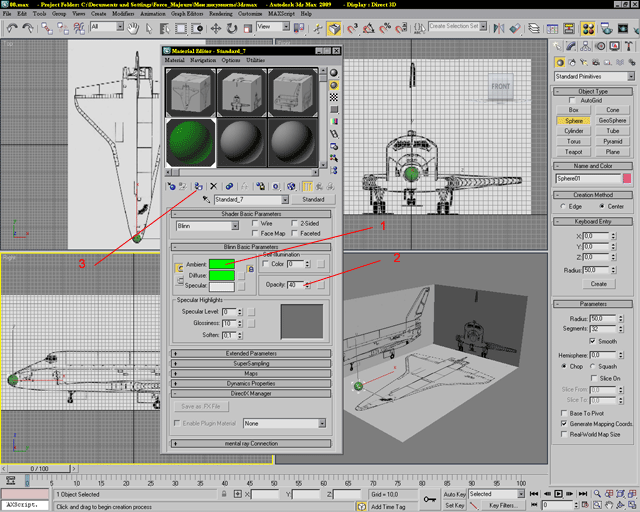
Task: Toggle the 3D Snaps tool
Action: 353,28
